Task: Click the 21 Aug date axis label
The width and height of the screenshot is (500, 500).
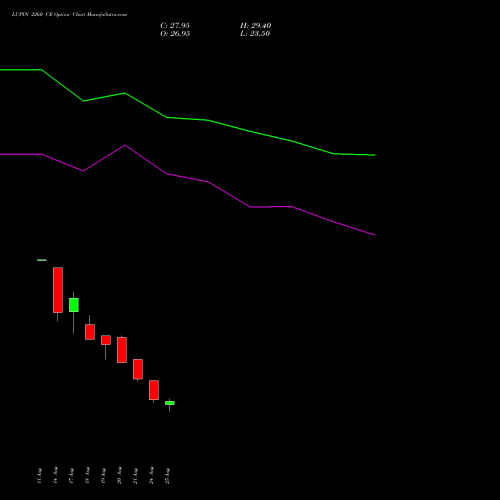Action: (135, 476)
